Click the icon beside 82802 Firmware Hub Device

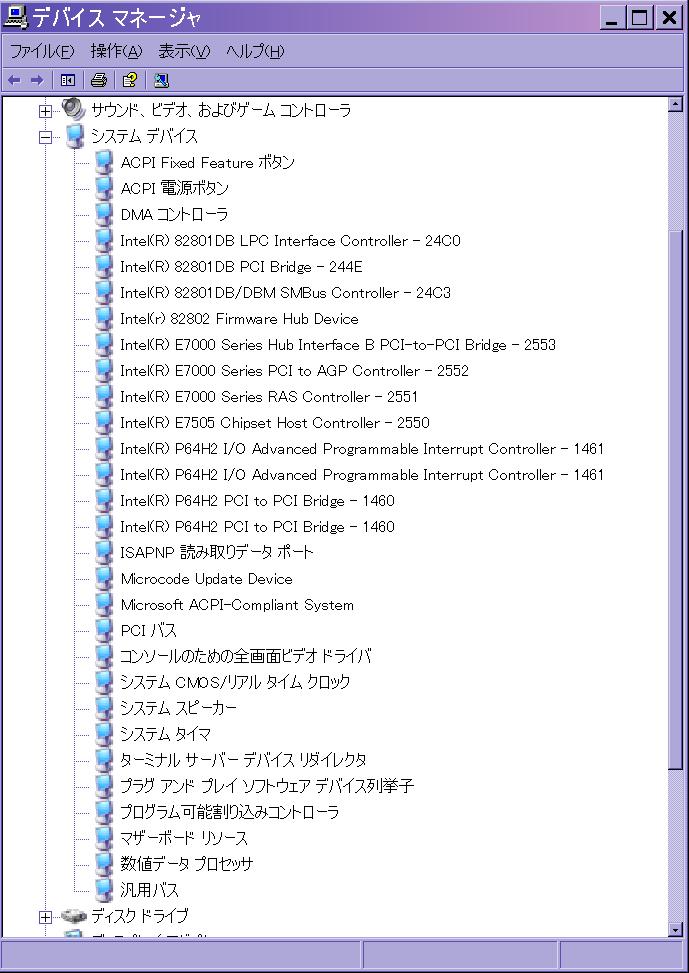pos(103,319)
